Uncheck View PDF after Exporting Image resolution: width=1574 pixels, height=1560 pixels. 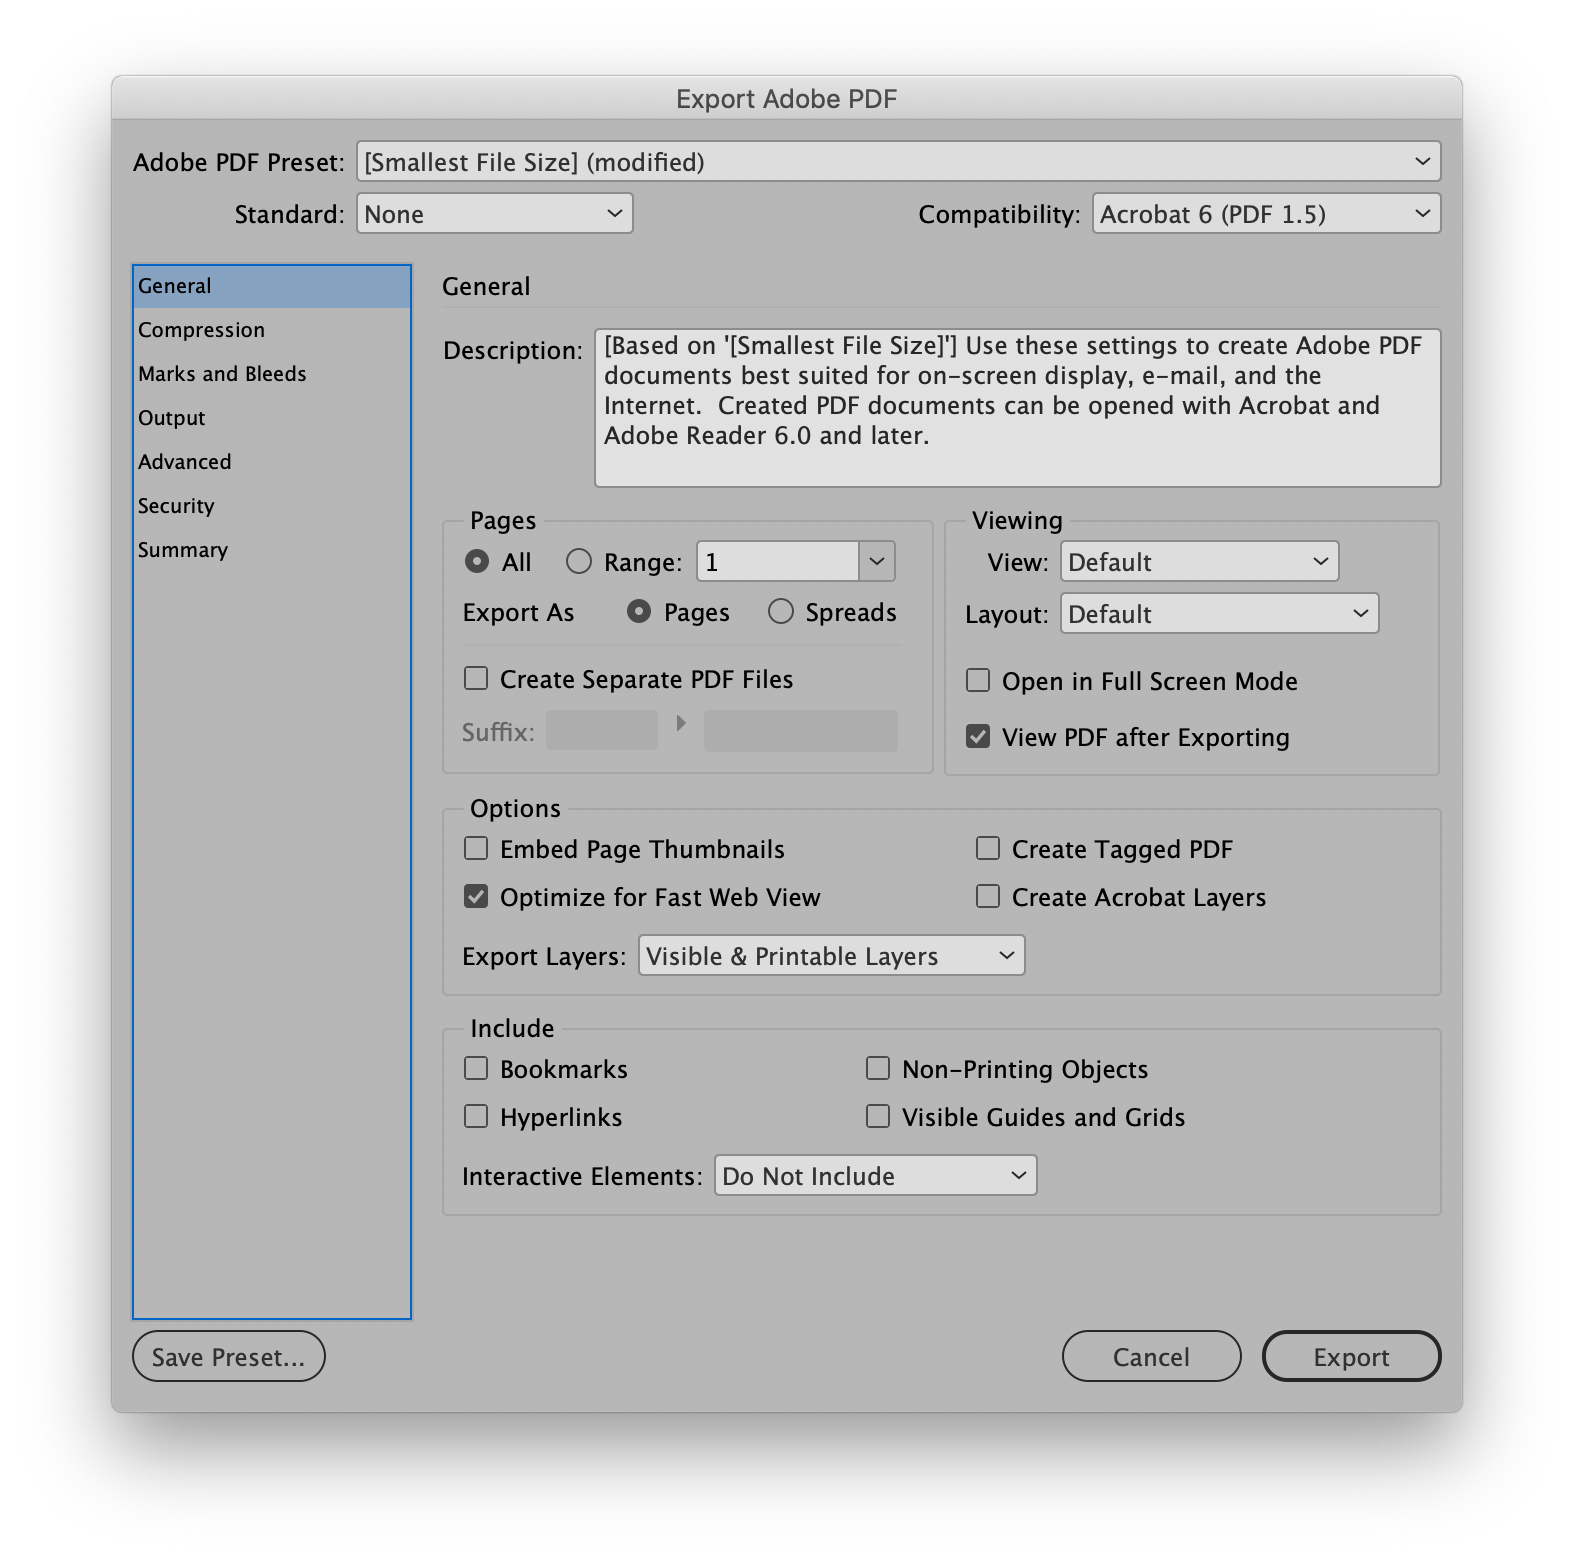click(978, 737)
